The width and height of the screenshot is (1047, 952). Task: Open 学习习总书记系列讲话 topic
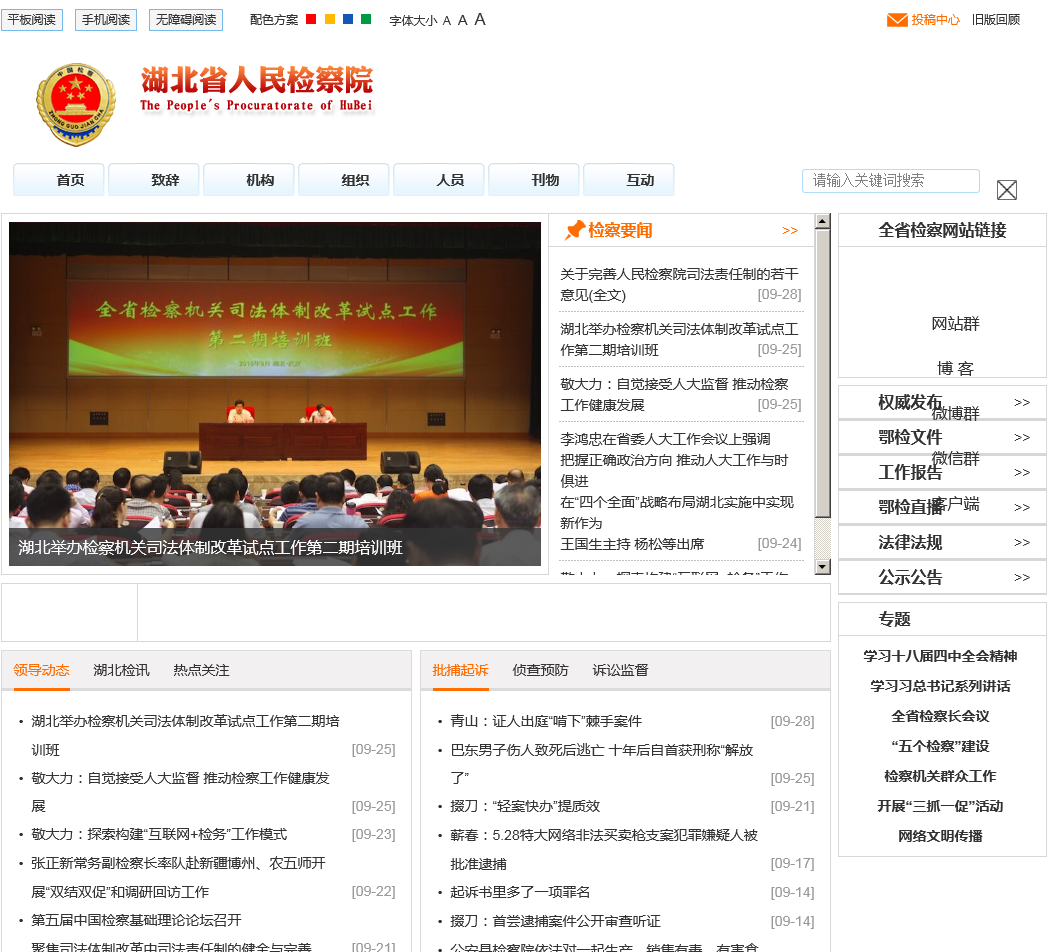[940, 686]
